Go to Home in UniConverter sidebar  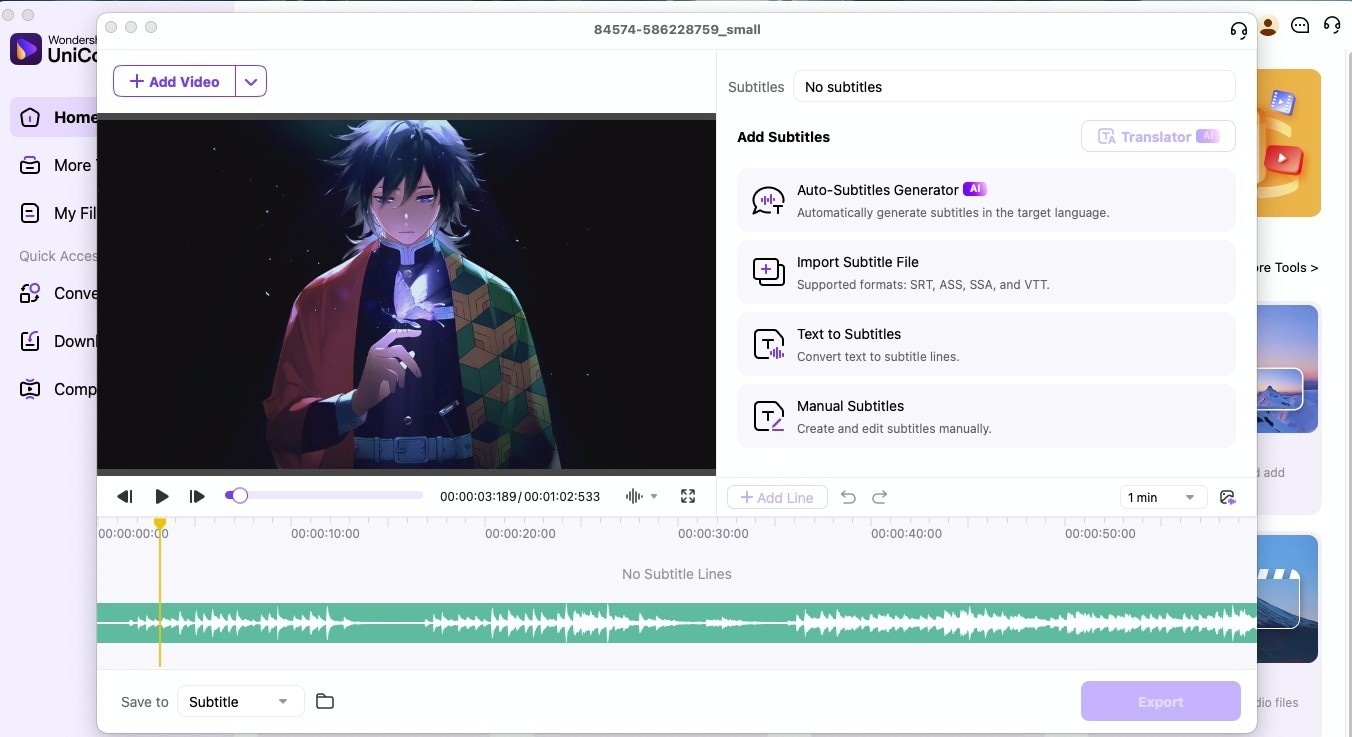pyautogui.click(x=55, y=117)
